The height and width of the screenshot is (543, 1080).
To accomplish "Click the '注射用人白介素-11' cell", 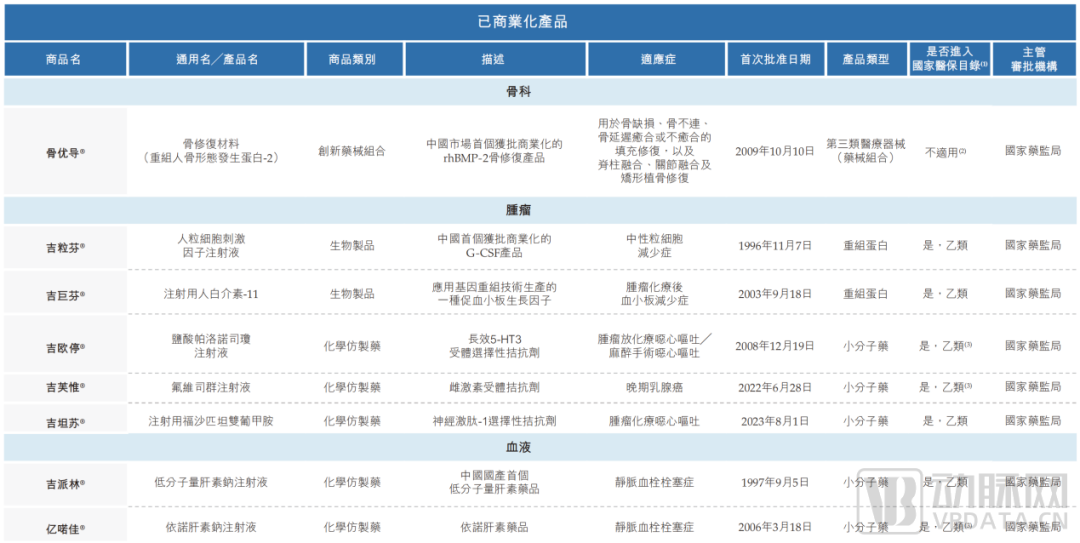I will [211, 294].
